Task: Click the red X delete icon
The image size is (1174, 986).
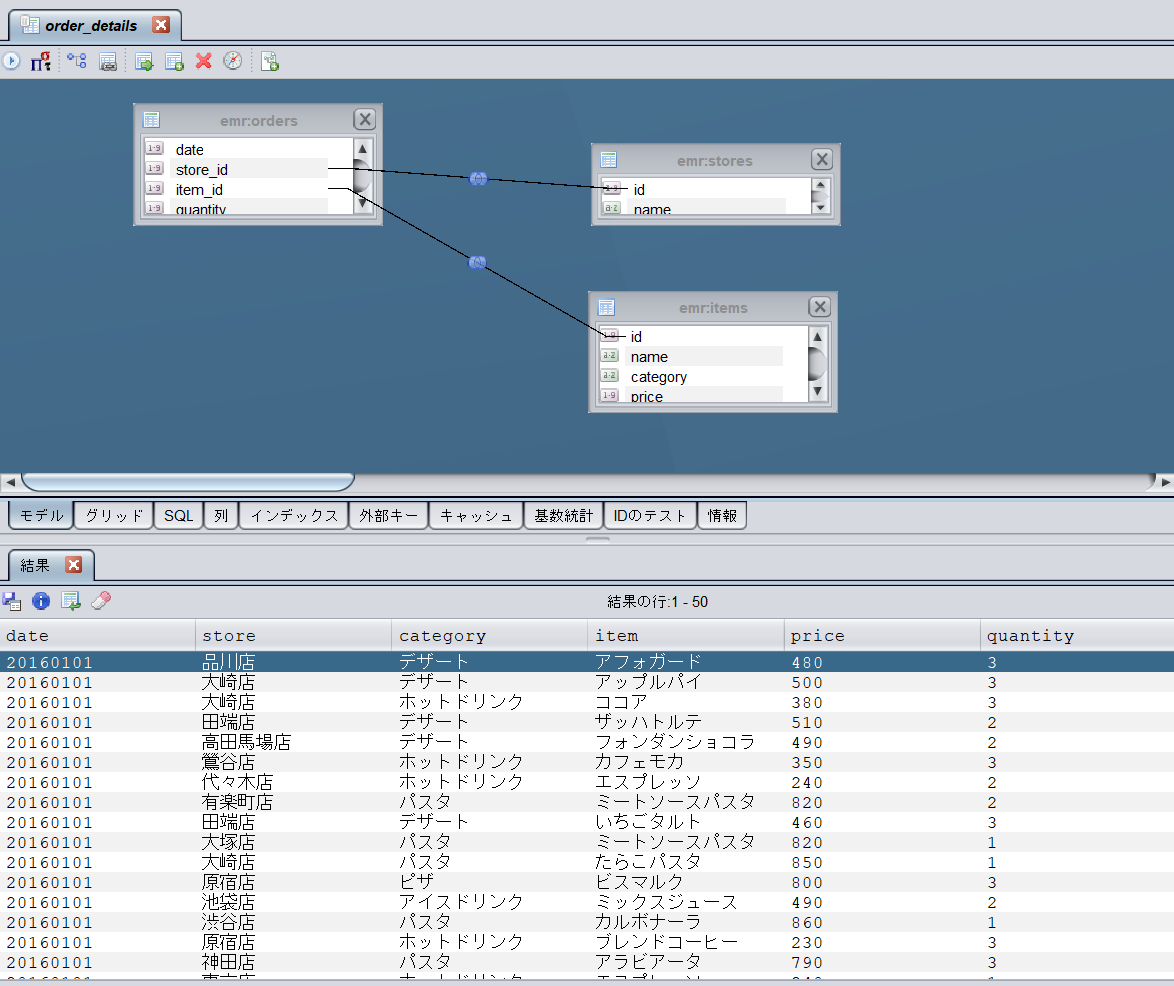Action: [204, 61]
